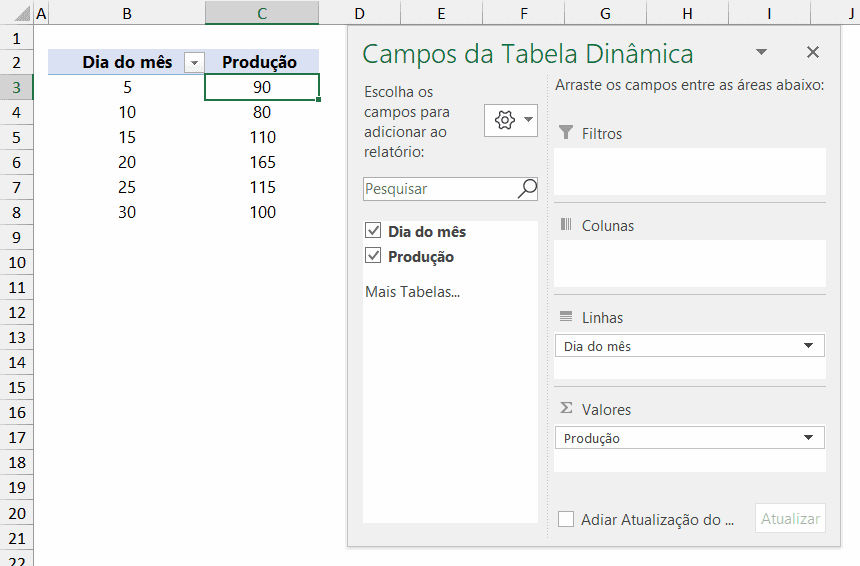Image resolution: width=860 pixels, height=566 pixels.
Task: Select cell with value 80
Action: click(262, 112)
